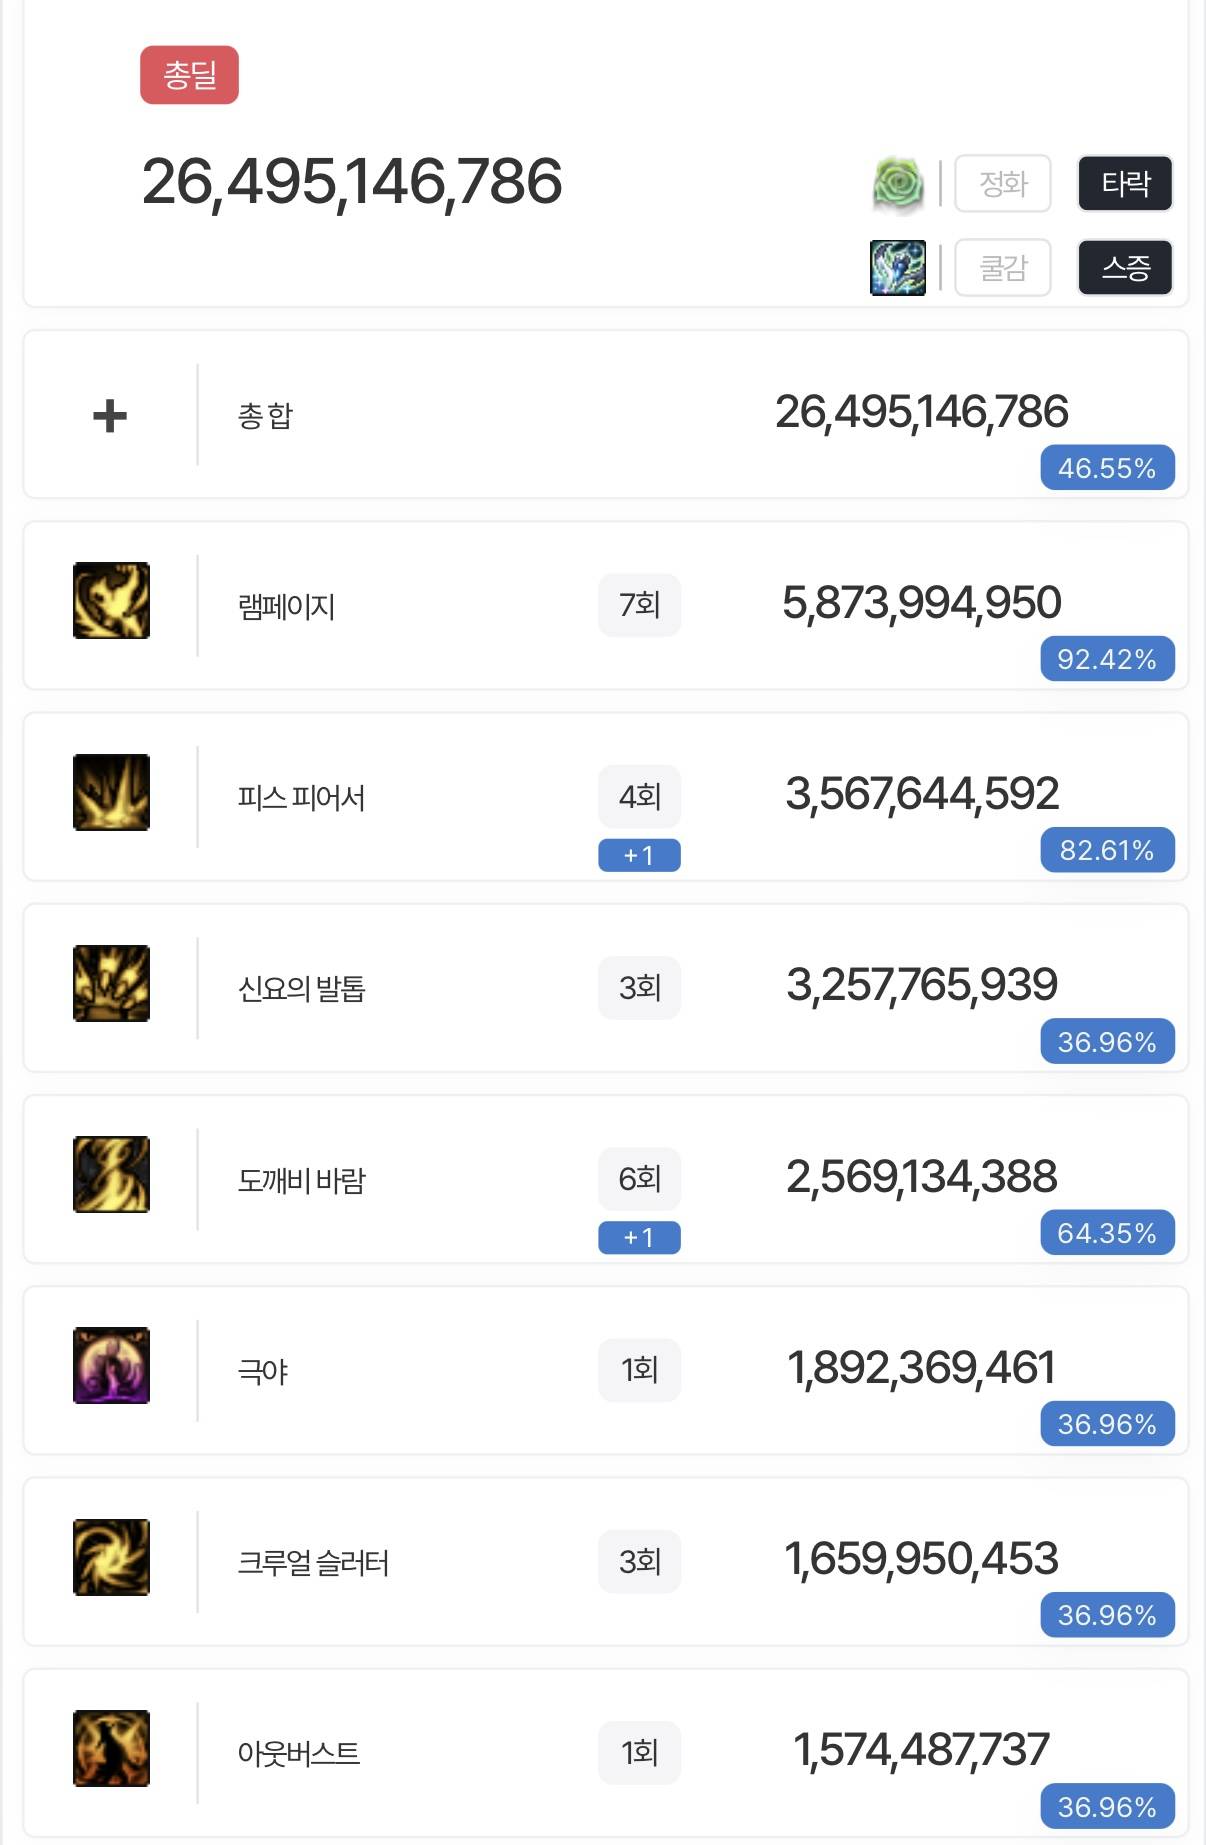This screenshot has height=1845, width=1206.
Task: Select the 스증 option
Action: coord(1125,268)
